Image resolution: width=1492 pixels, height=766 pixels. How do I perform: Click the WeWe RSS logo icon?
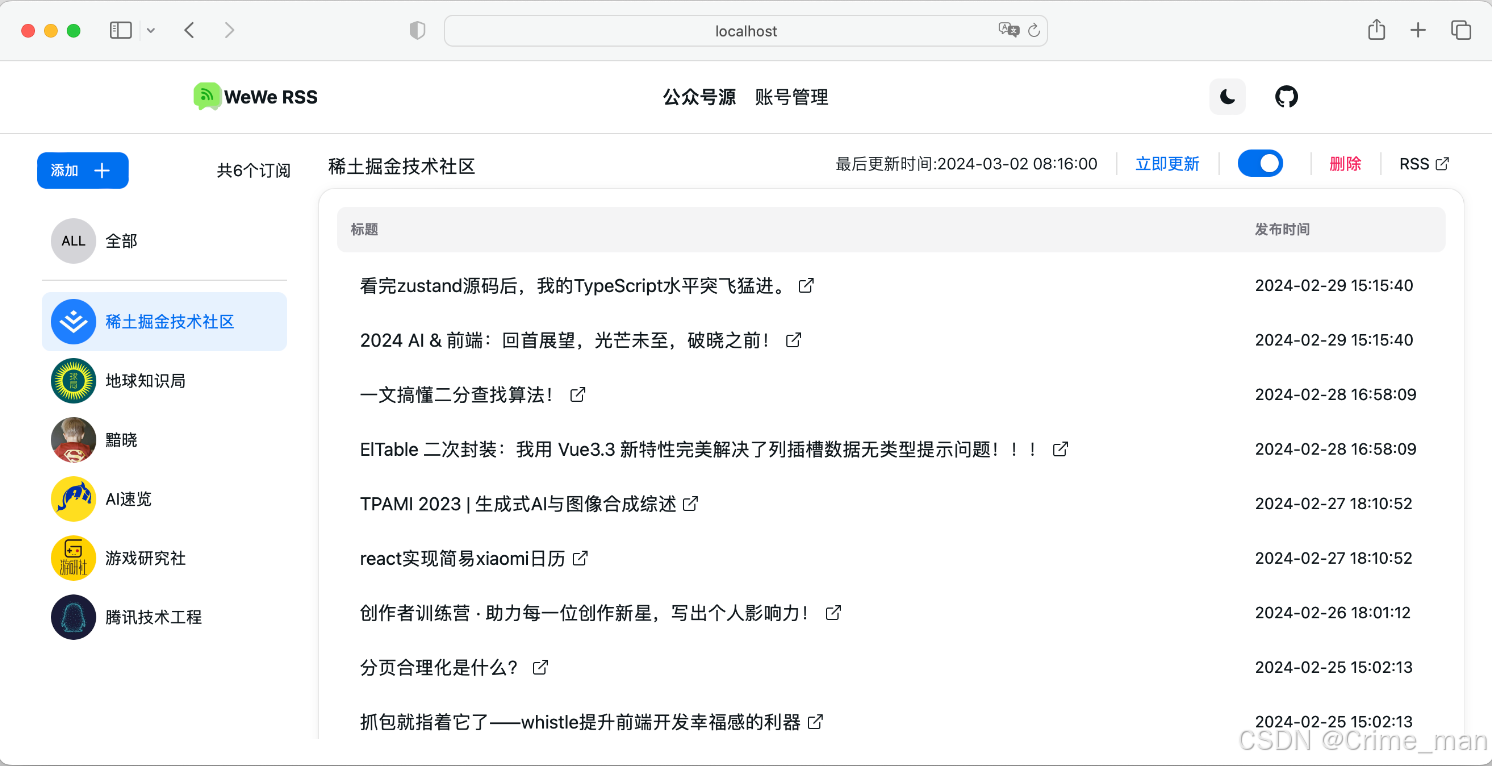[x=207, y=96]
